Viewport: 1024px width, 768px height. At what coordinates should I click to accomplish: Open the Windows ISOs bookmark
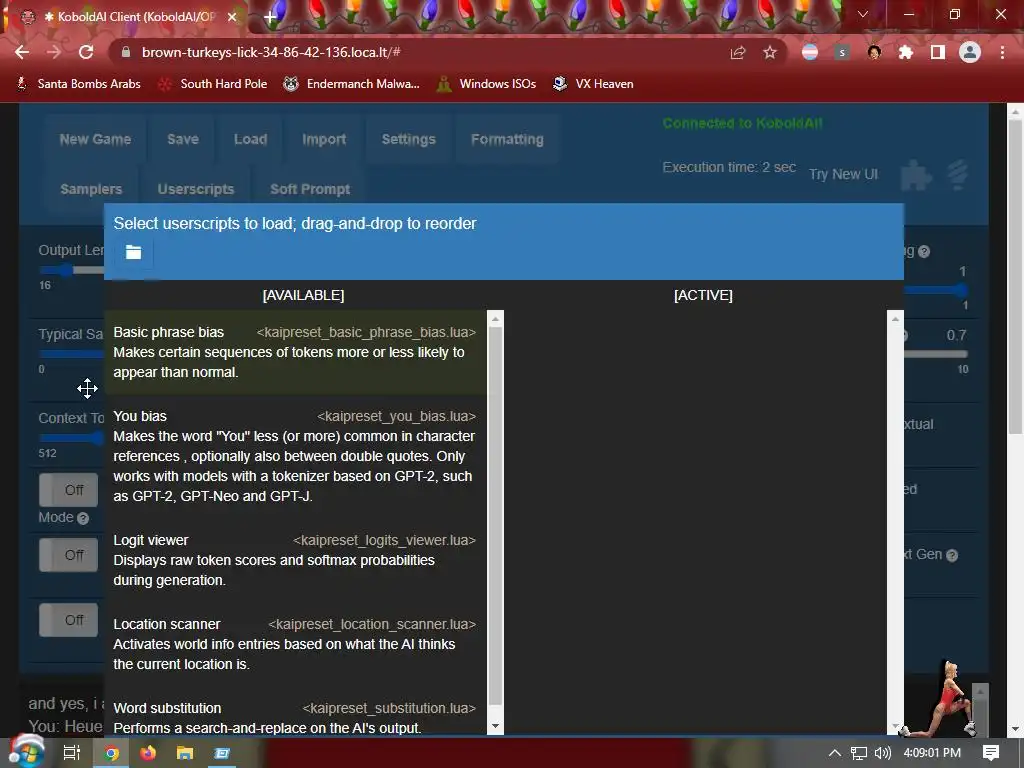pyautogui.click(x=487, y=84)
